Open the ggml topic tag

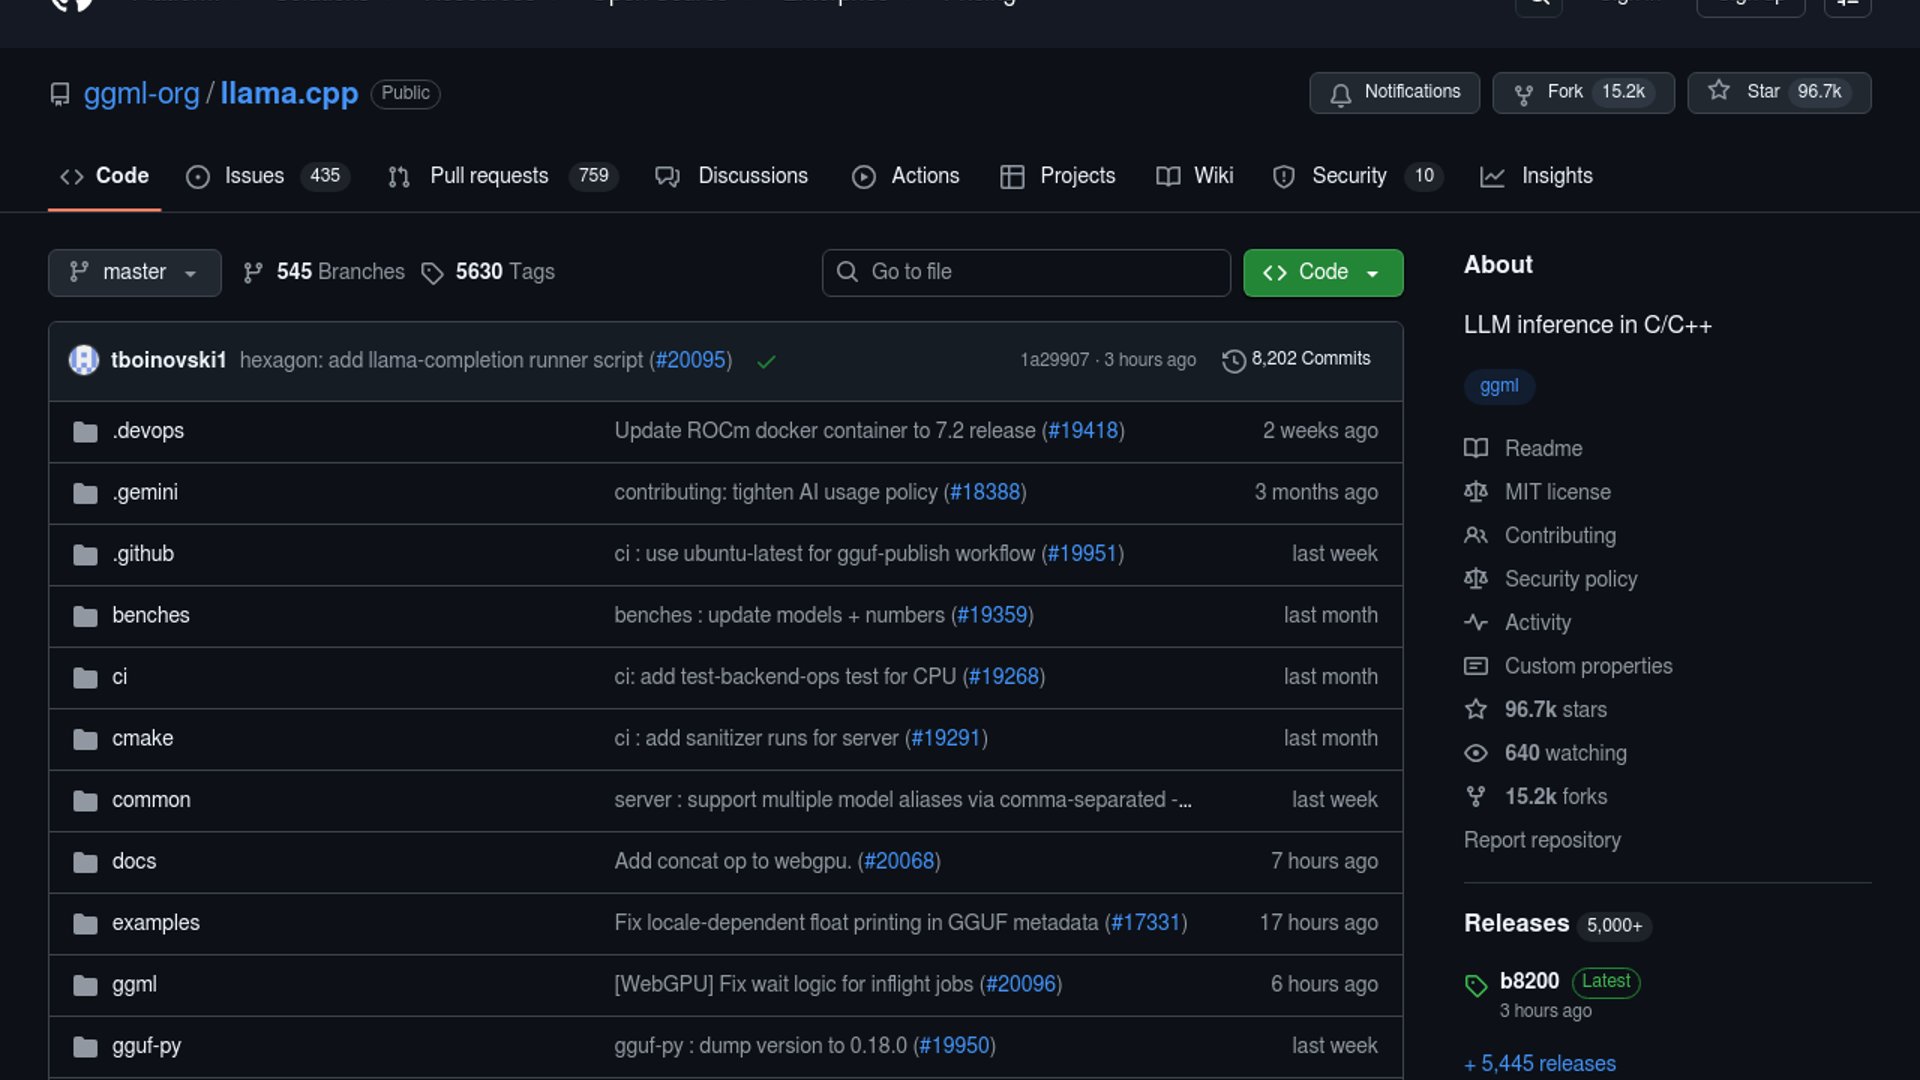pos(1498,386)
